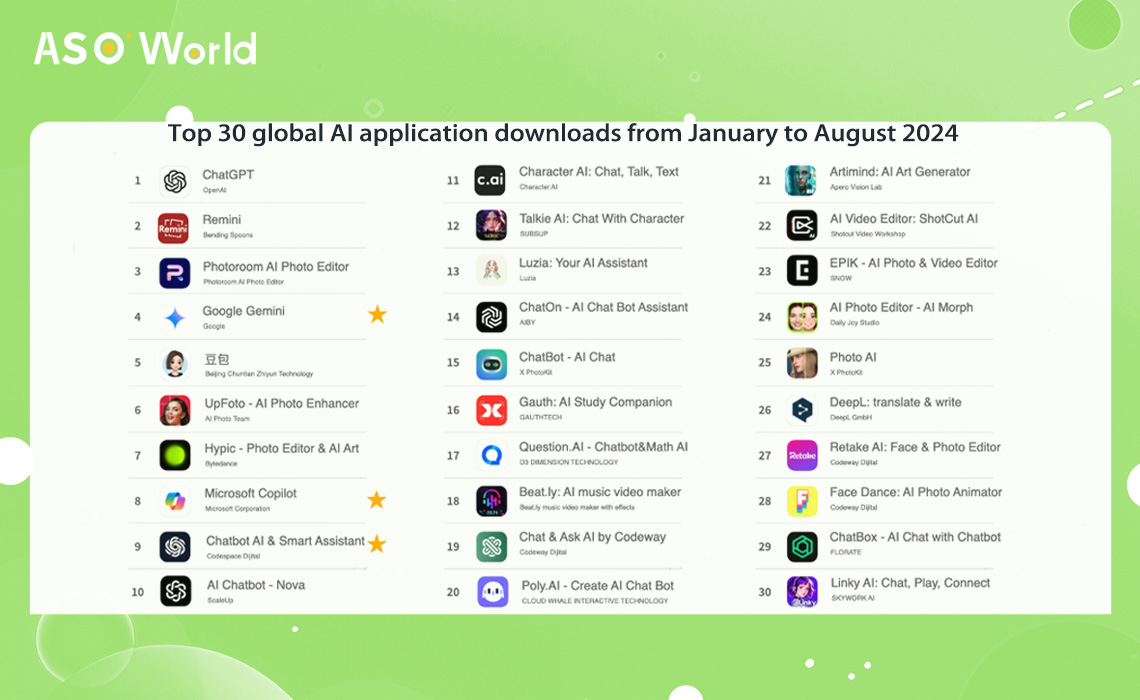Select the ShotCut AI Video Editor icon
The image size is (1140, 700).
click(x=801, y=225)
